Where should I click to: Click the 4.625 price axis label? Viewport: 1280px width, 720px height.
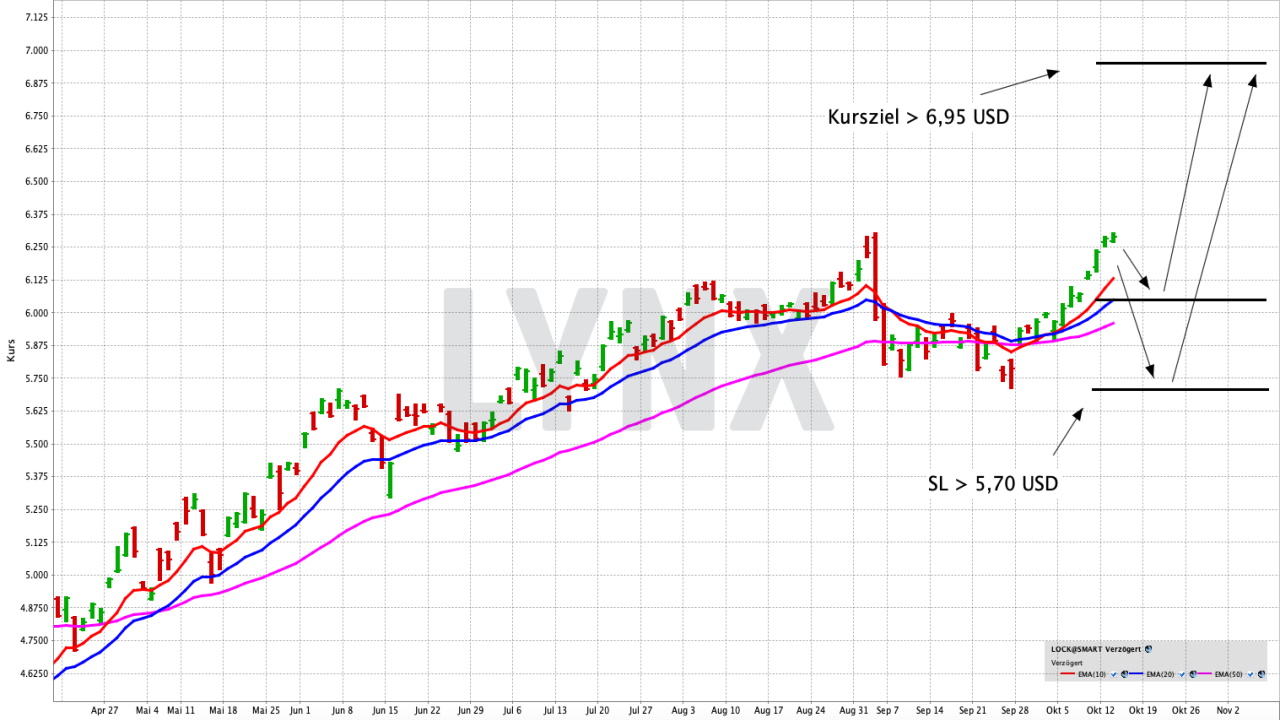tap(35, 673)
